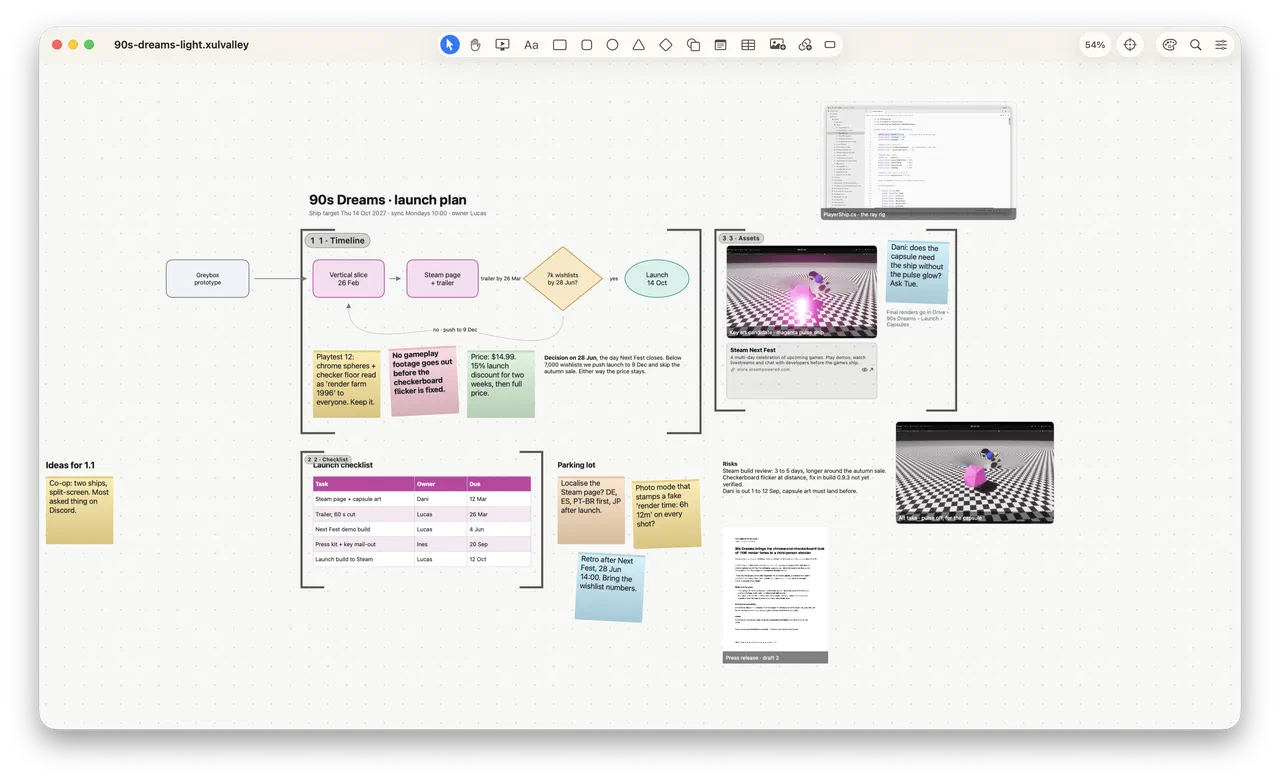
Task: Click the '90s Dreams · launch plan' title
Action: point(388,200)
